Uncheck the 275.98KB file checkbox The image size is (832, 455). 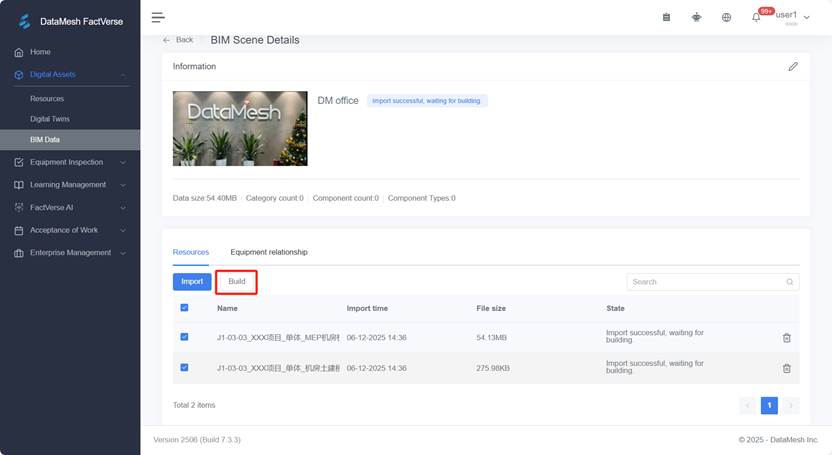coord(184,368)
